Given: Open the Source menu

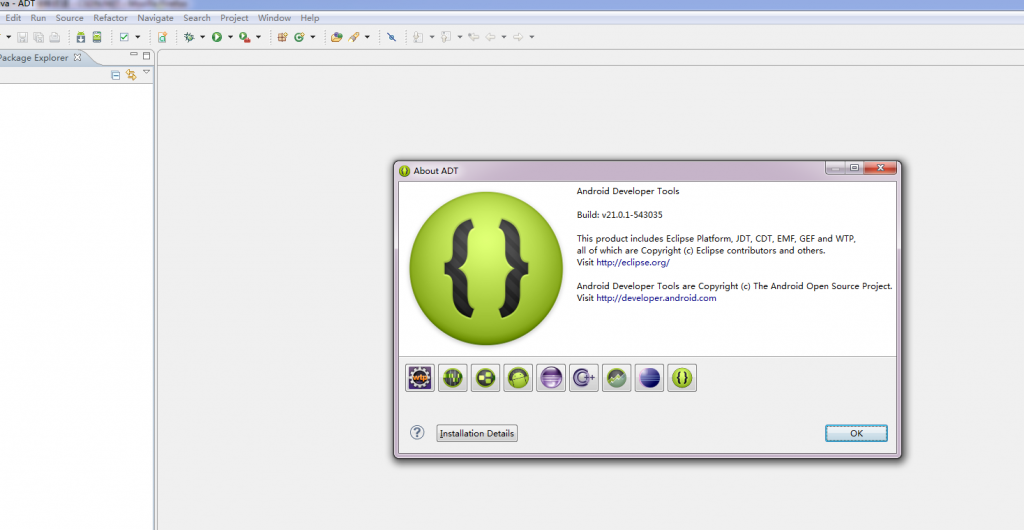Looking at the screenshot, I should point(69,18).
